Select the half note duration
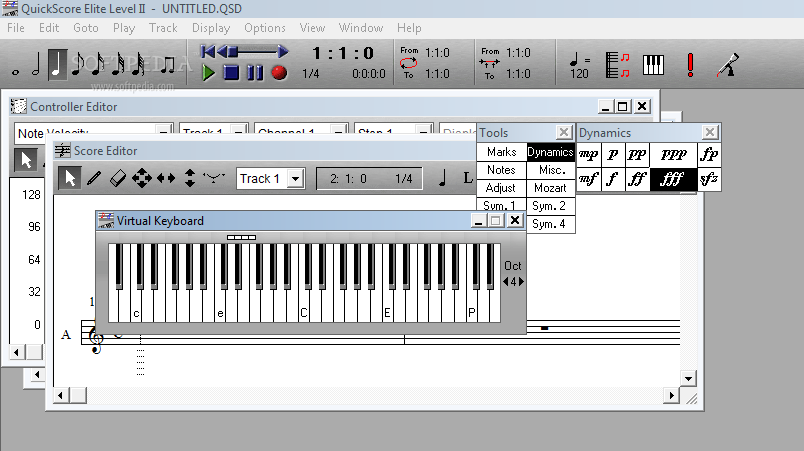This screenshot has width=804, height=451. click(36, 64)
